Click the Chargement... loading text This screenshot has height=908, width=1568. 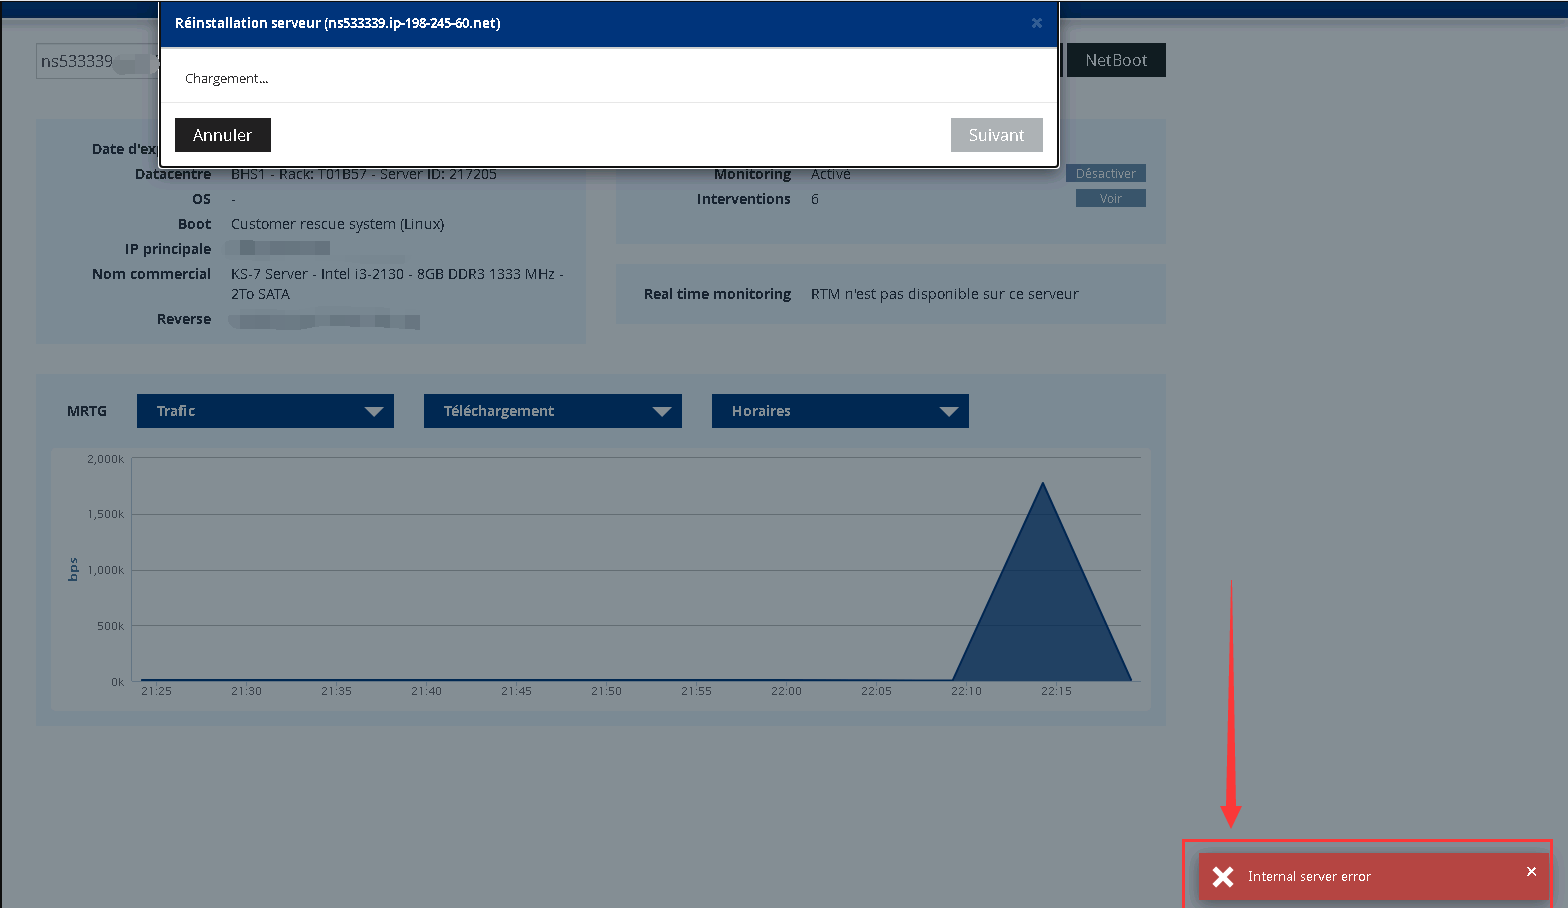pos(226,79)
